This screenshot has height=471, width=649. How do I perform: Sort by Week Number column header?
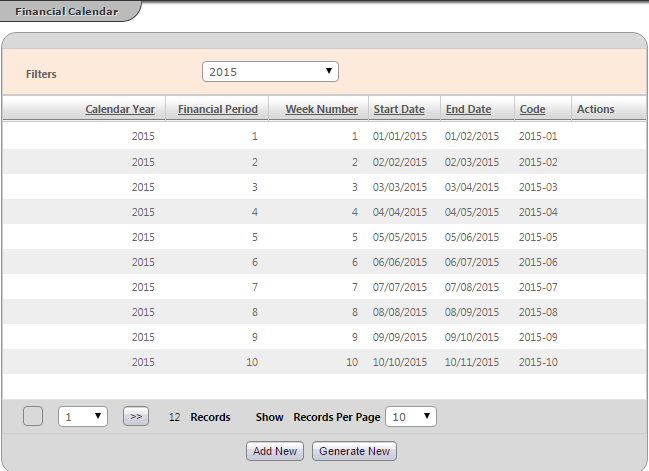point(321,109)
